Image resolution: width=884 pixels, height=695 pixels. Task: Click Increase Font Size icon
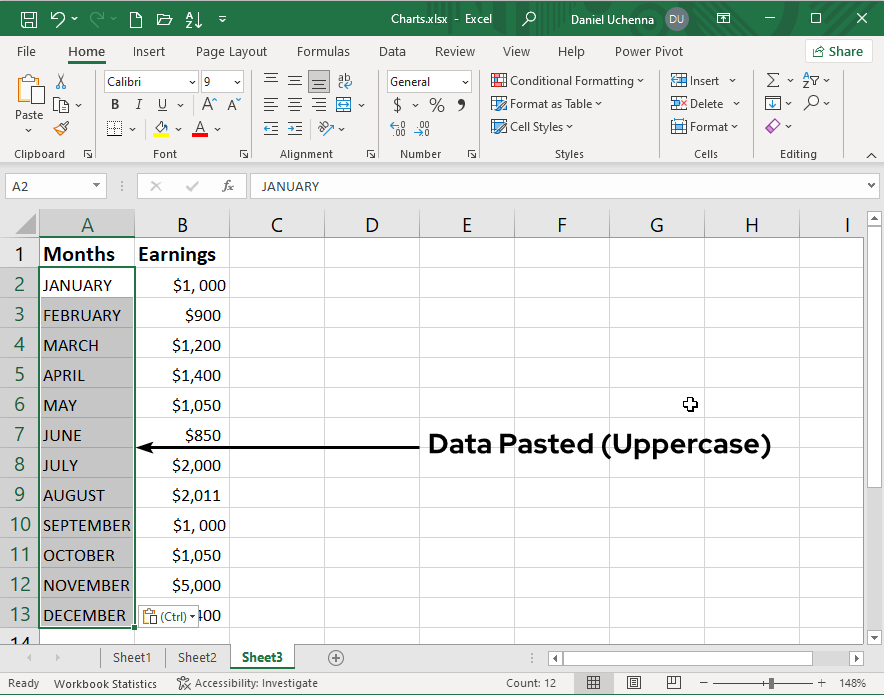[209, 105]
